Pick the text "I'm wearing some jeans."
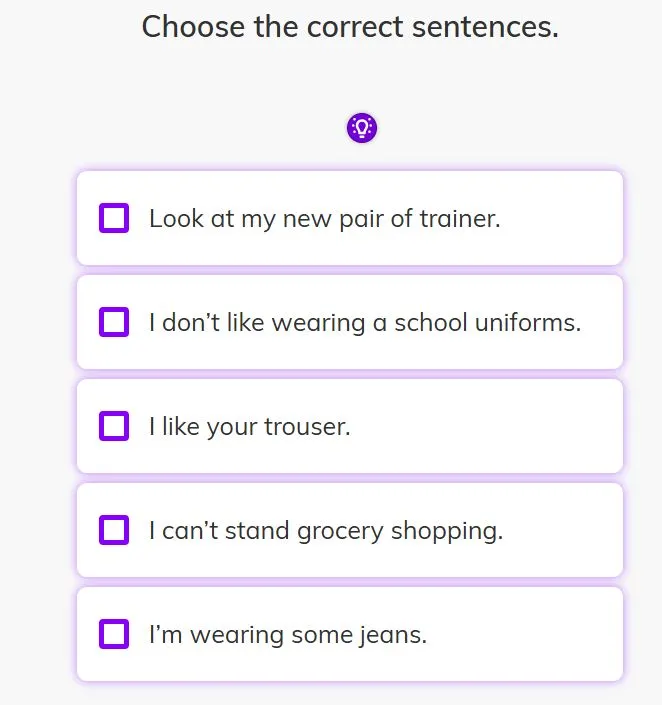 [287, 635]
